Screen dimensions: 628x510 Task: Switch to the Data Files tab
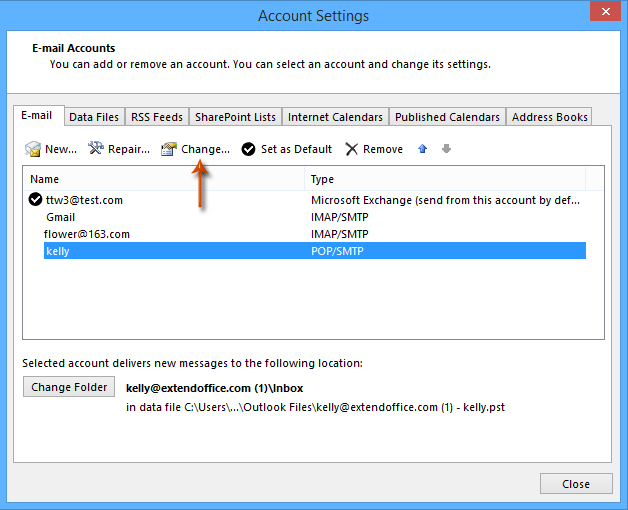click(94, 117)
